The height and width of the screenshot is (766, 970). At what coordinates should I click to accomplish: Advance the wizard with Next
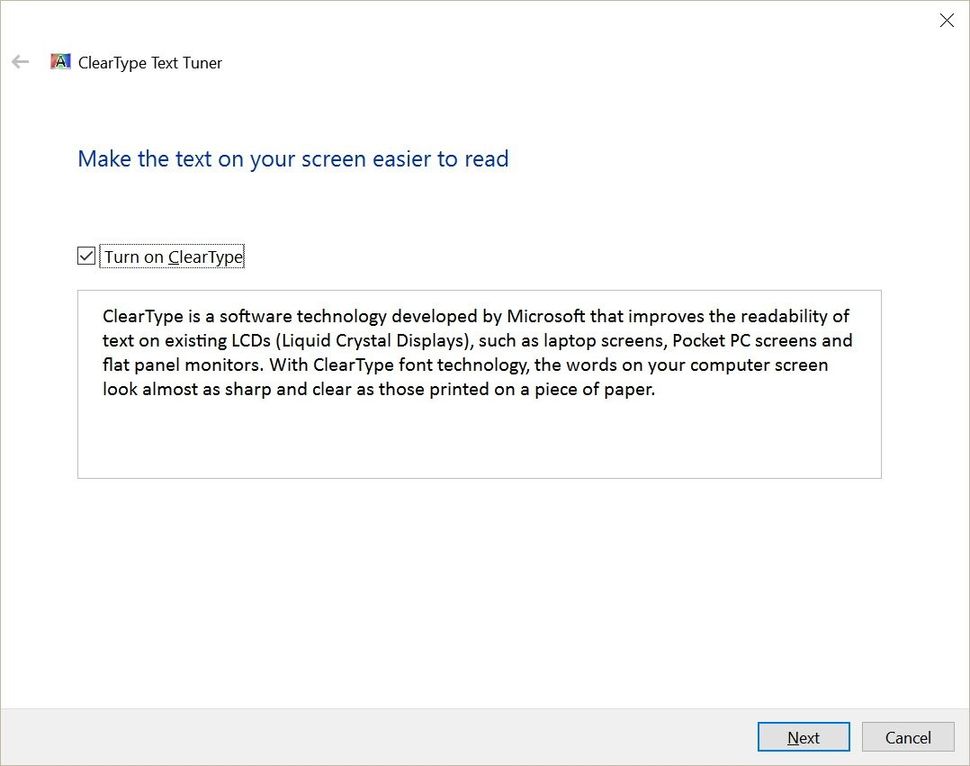pos(803,737)
